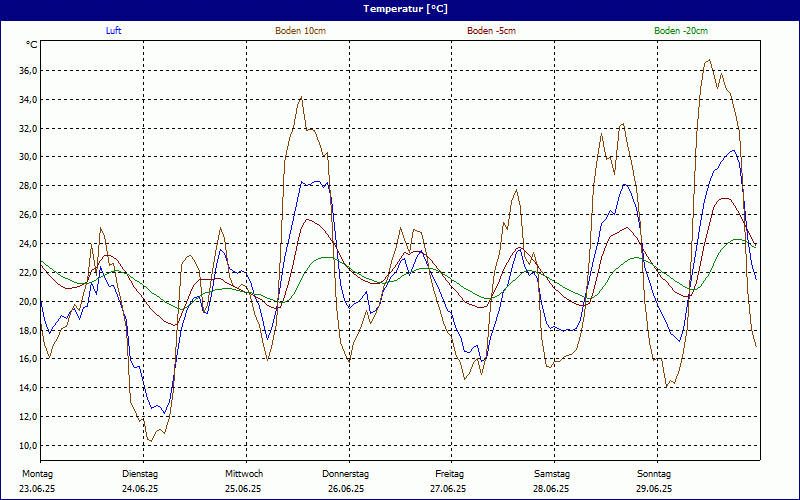The height and width of the screenshot is (500, 800).
Task: Click the '14,0' y-axis value
Action: (x=29, y=388)
